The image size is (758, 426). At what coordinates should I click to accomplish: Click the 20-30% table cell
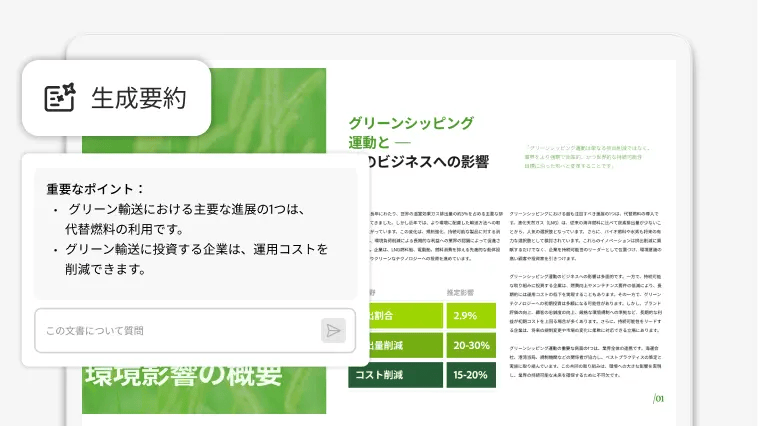point(471,345)
